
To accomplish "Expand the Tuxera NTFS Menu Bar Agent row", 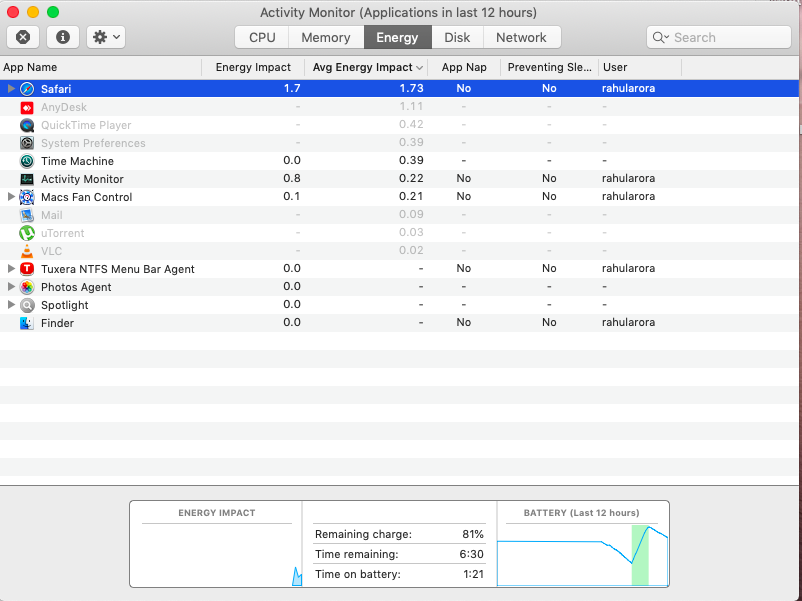I will (11, 269).
